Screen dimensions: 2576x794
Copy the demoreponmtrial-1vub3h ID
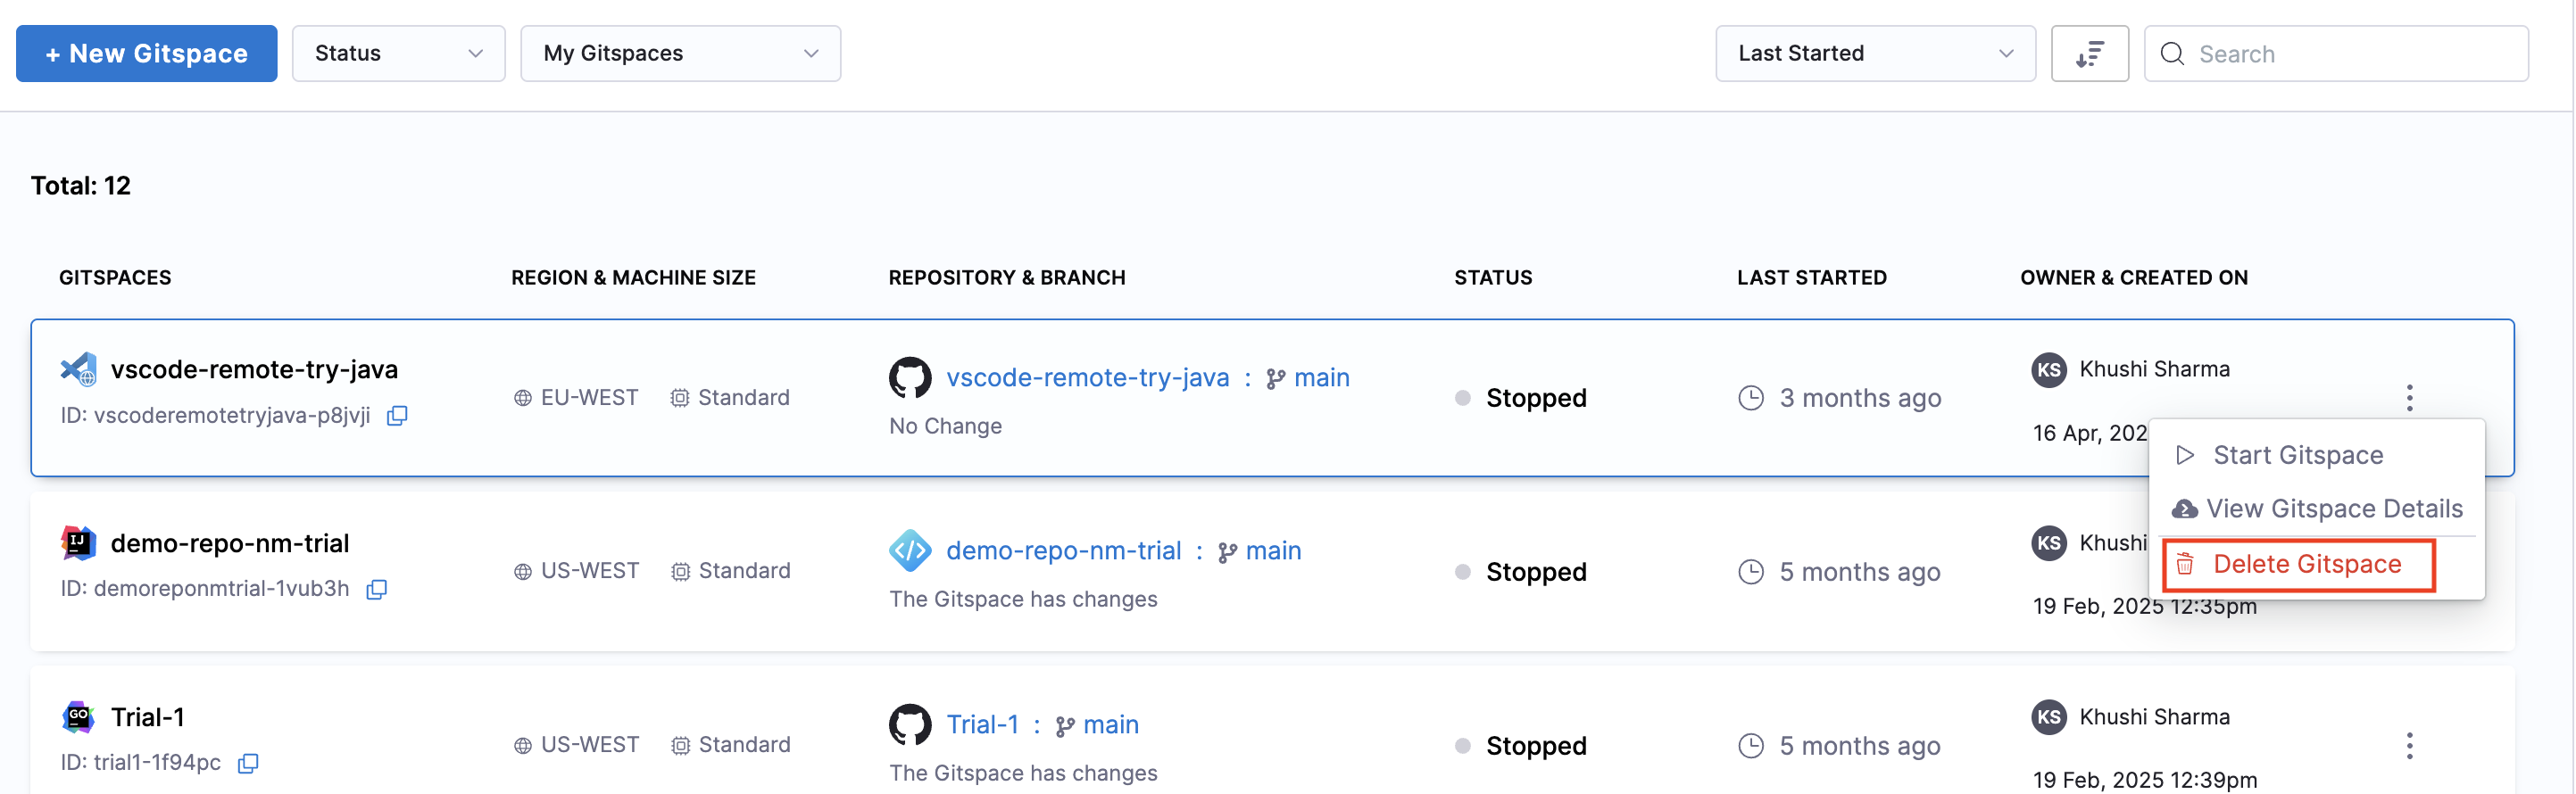pyautogui.click(x=376, y=589)
